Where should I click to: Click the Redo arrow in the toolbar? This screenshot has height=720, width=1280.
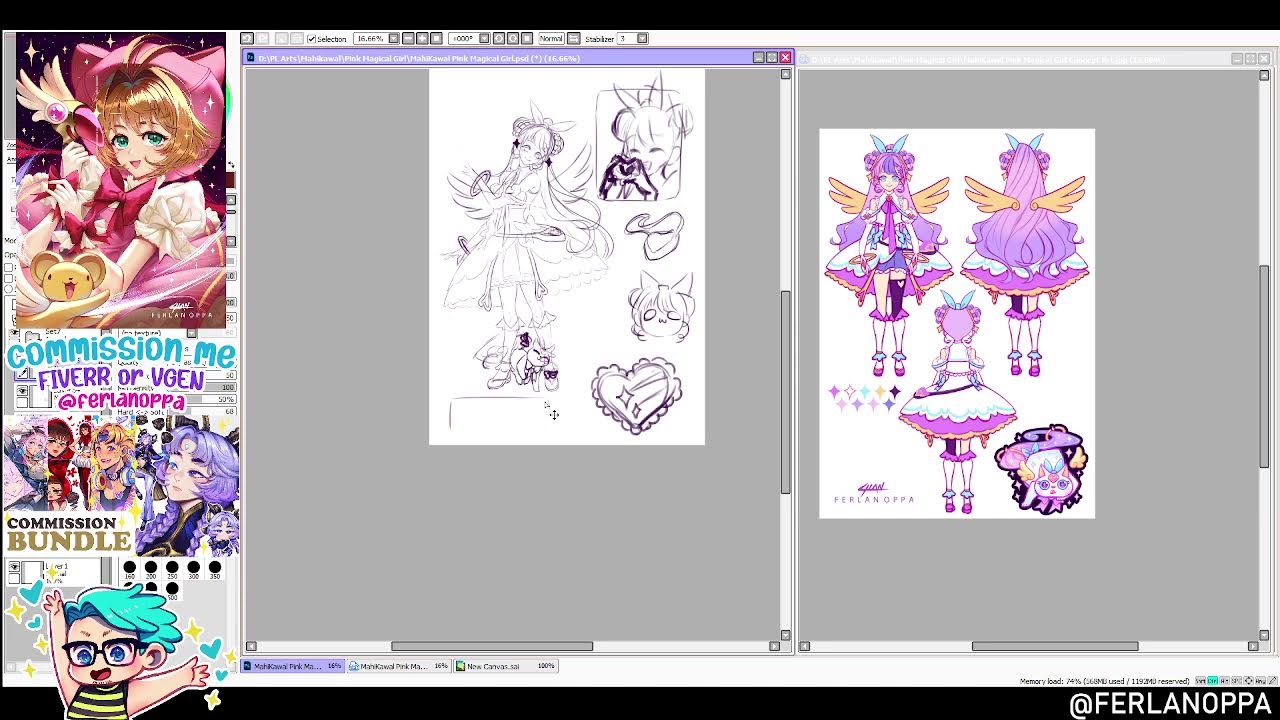263,39
